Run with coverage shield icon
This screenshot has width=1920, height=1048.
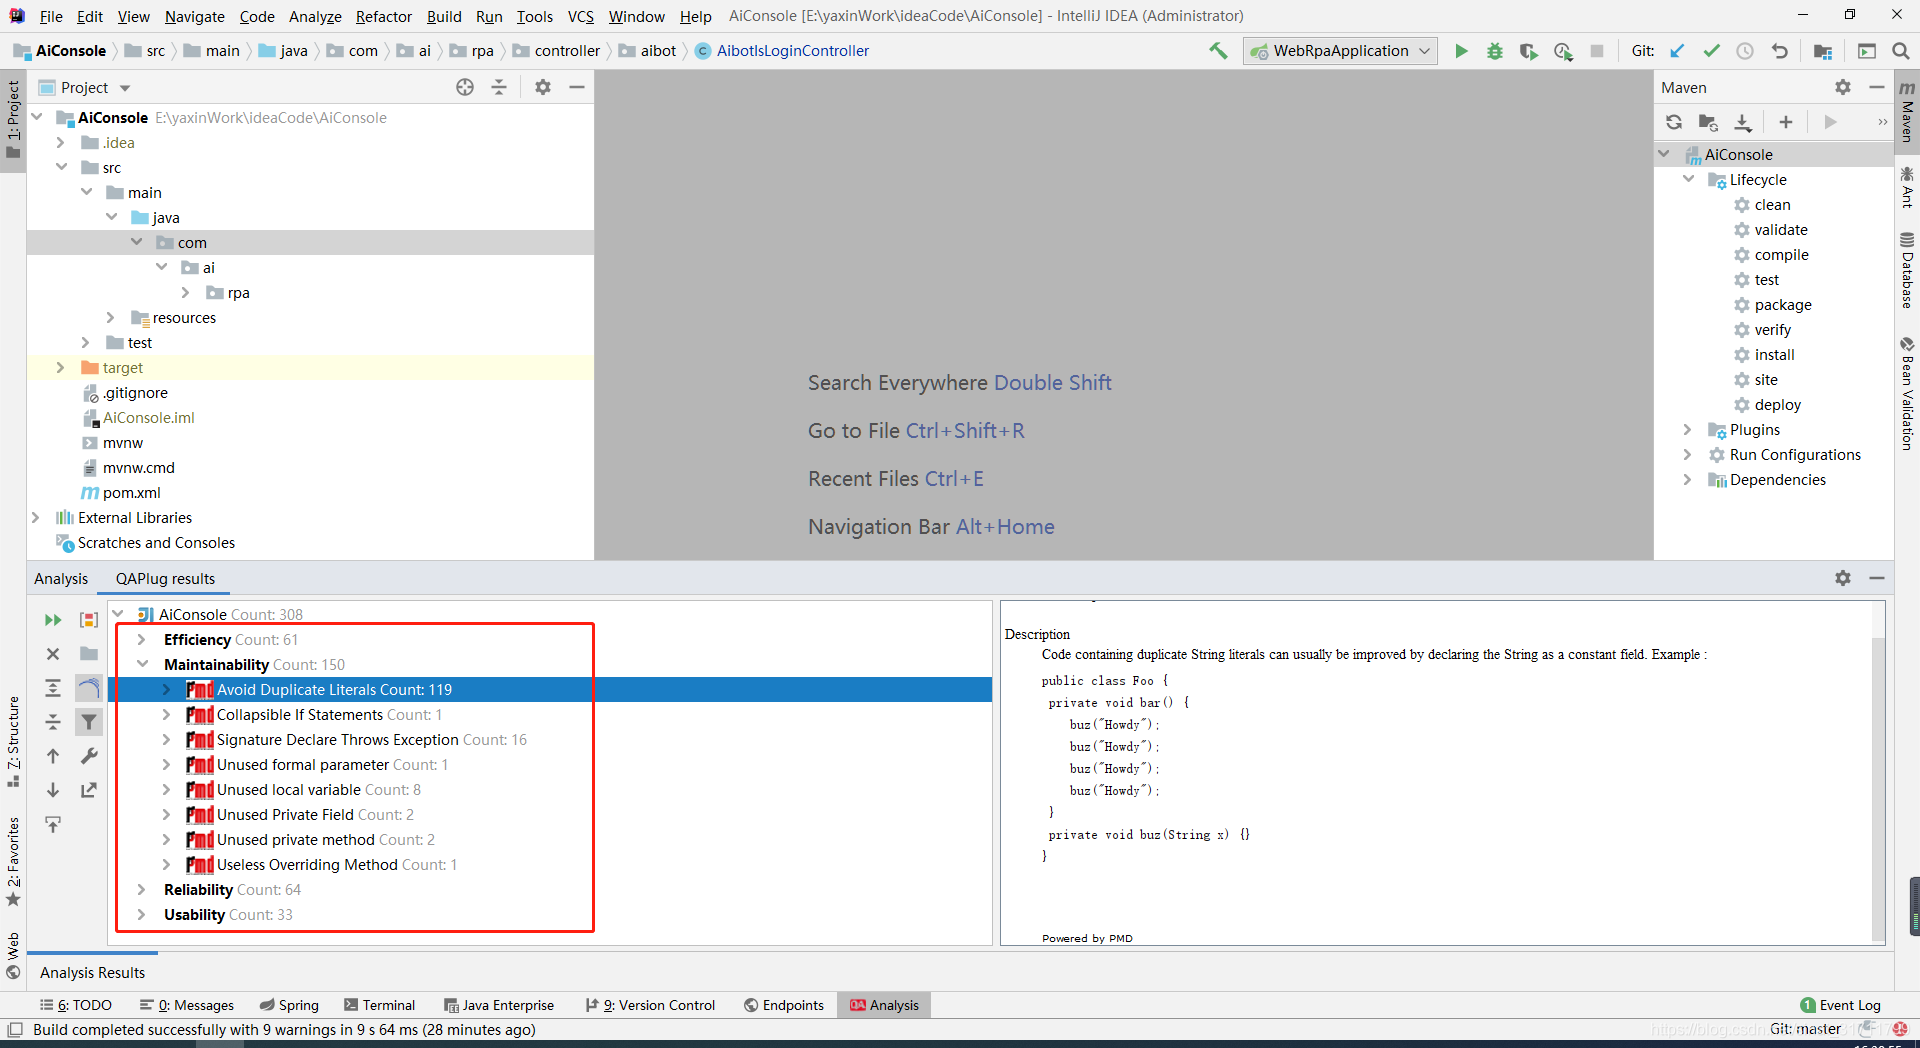coord(1528,51)
